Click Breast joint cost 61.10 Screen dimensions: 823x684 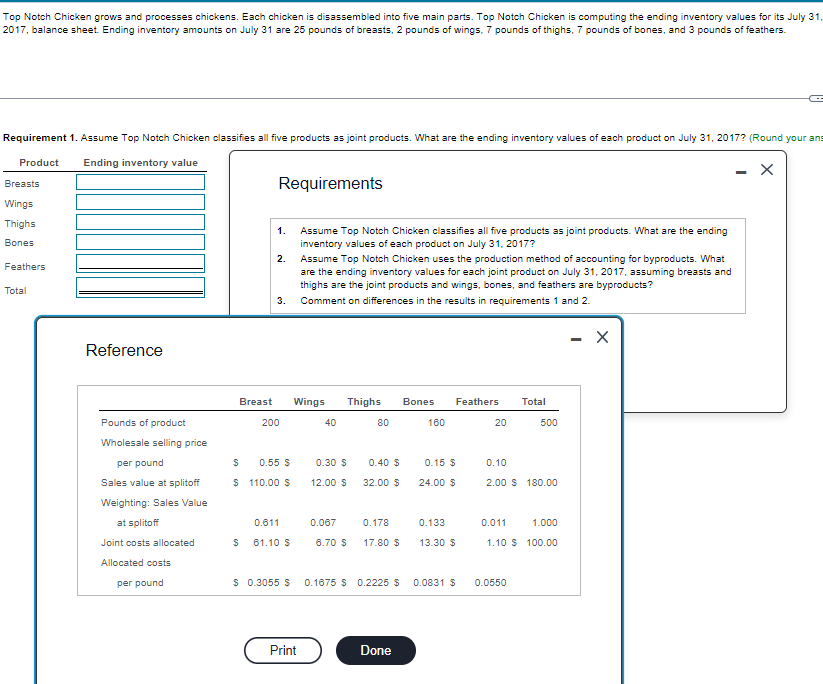[266, 542]
